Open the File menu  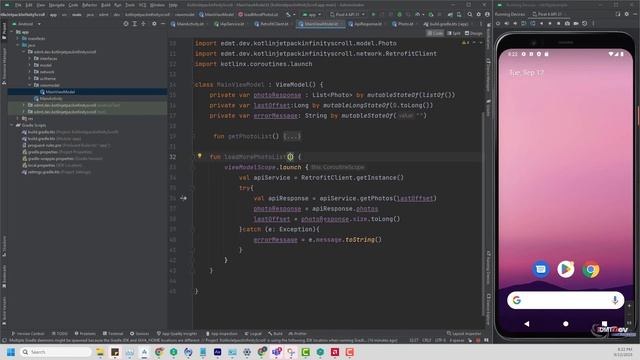pos(18,5)
